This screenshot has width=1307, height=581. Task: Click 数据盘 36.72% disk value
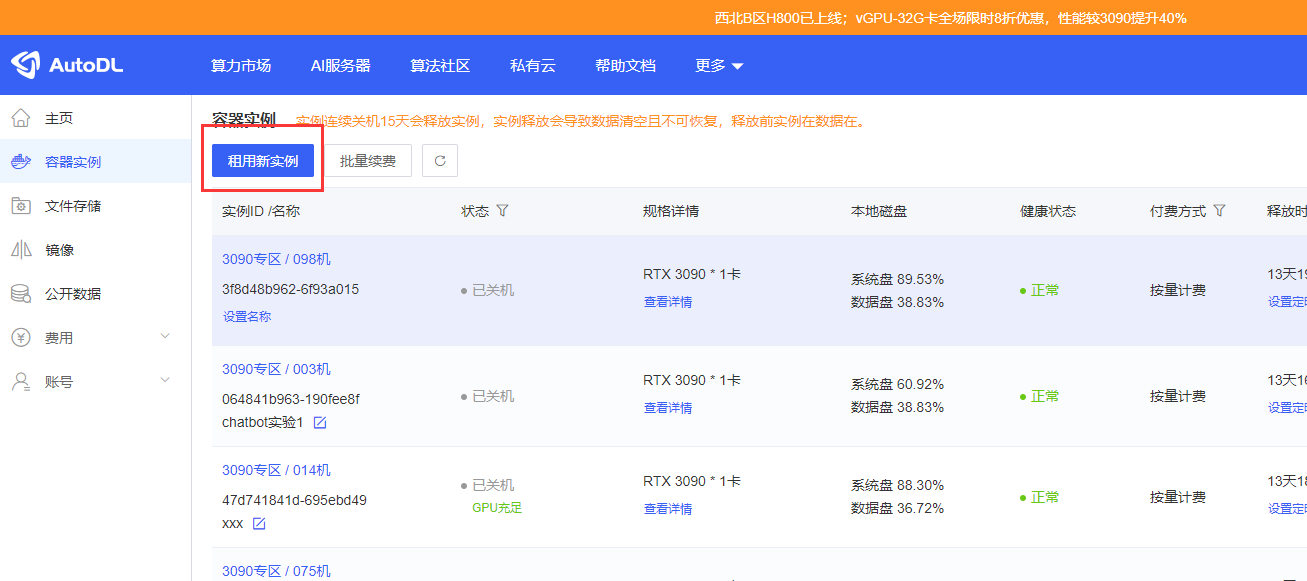897,509
